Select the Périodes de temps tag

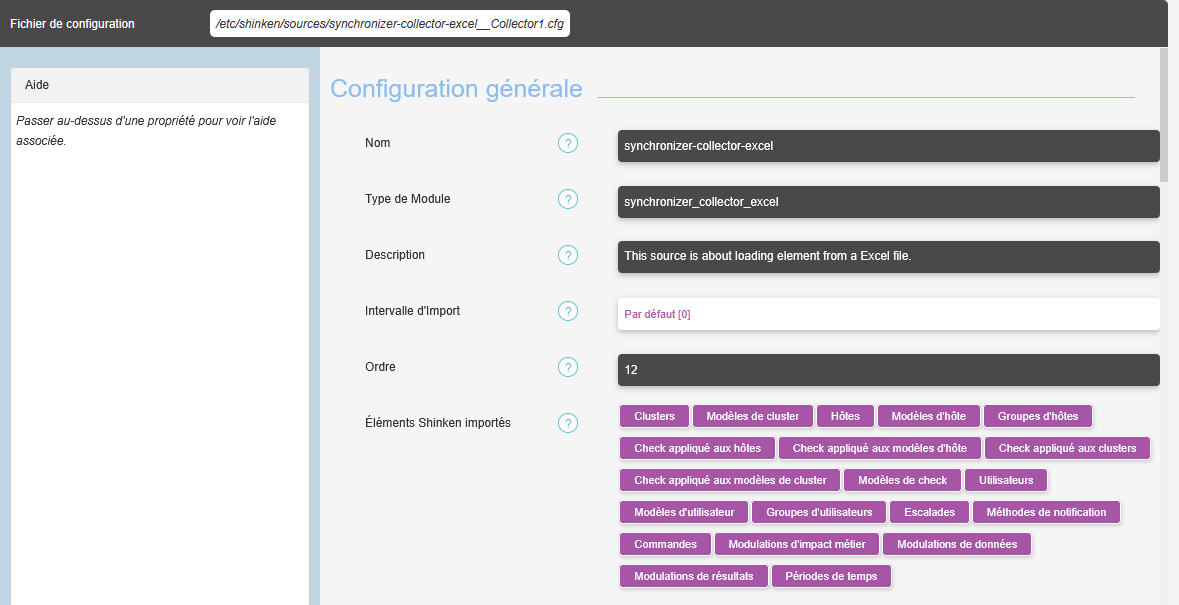pyautogui.click(x=831, y=576)
